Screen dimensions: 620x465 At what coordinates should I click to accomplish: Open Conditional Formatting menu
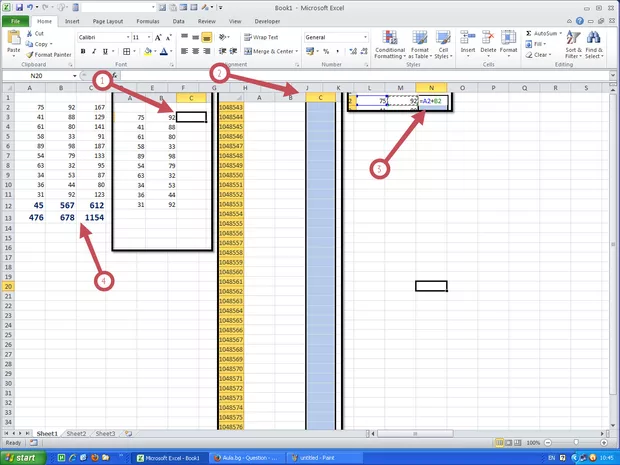point(390,45)
